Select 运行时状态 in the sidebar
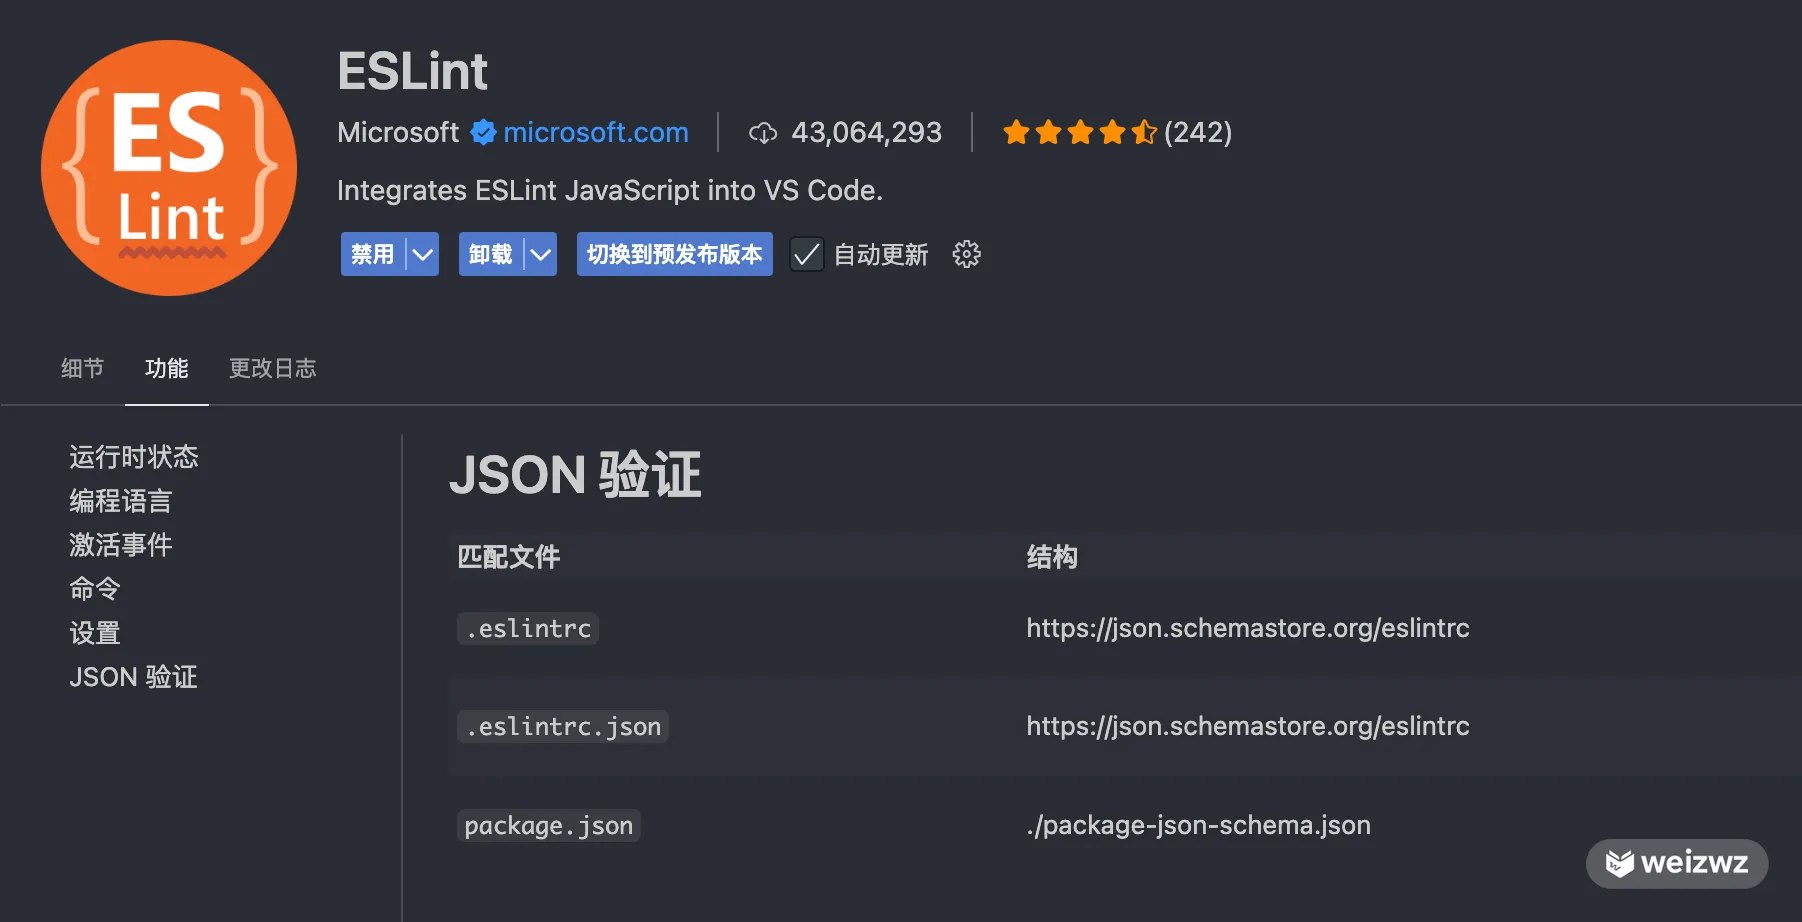This screenshot has width=1802, height=922. (134, 457)
